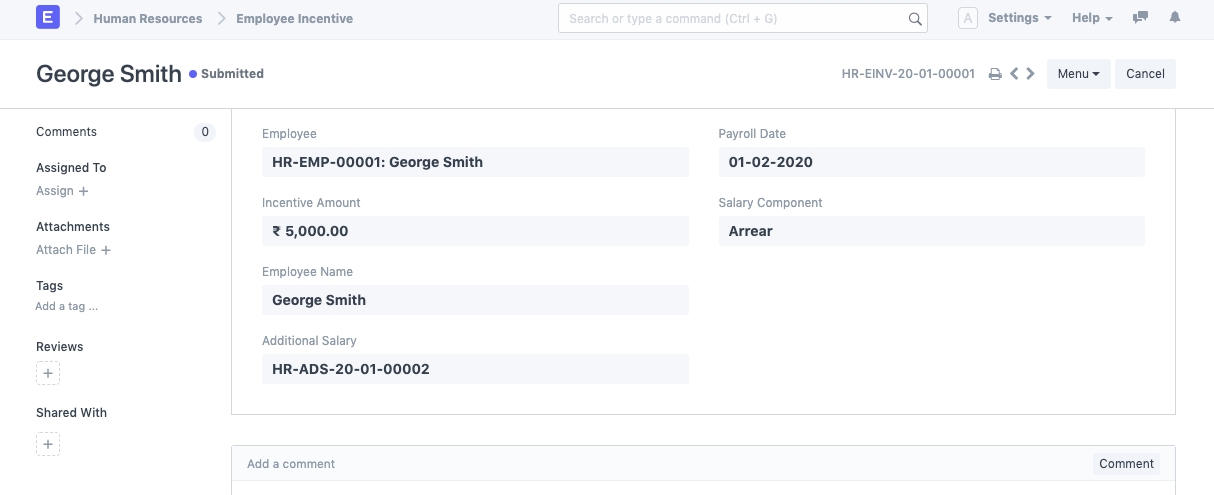Image resolution: width=1214 pixels, height=495 pixels.
Task: Click the Comment button
Action: click(1126, 464)
